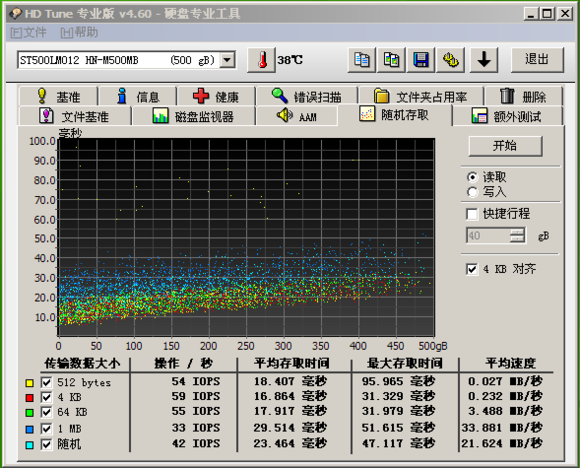This screenshot has height=468, width=580.
Task: Copy screenshot to clipboard icon
Action: (x=391, y=60)
